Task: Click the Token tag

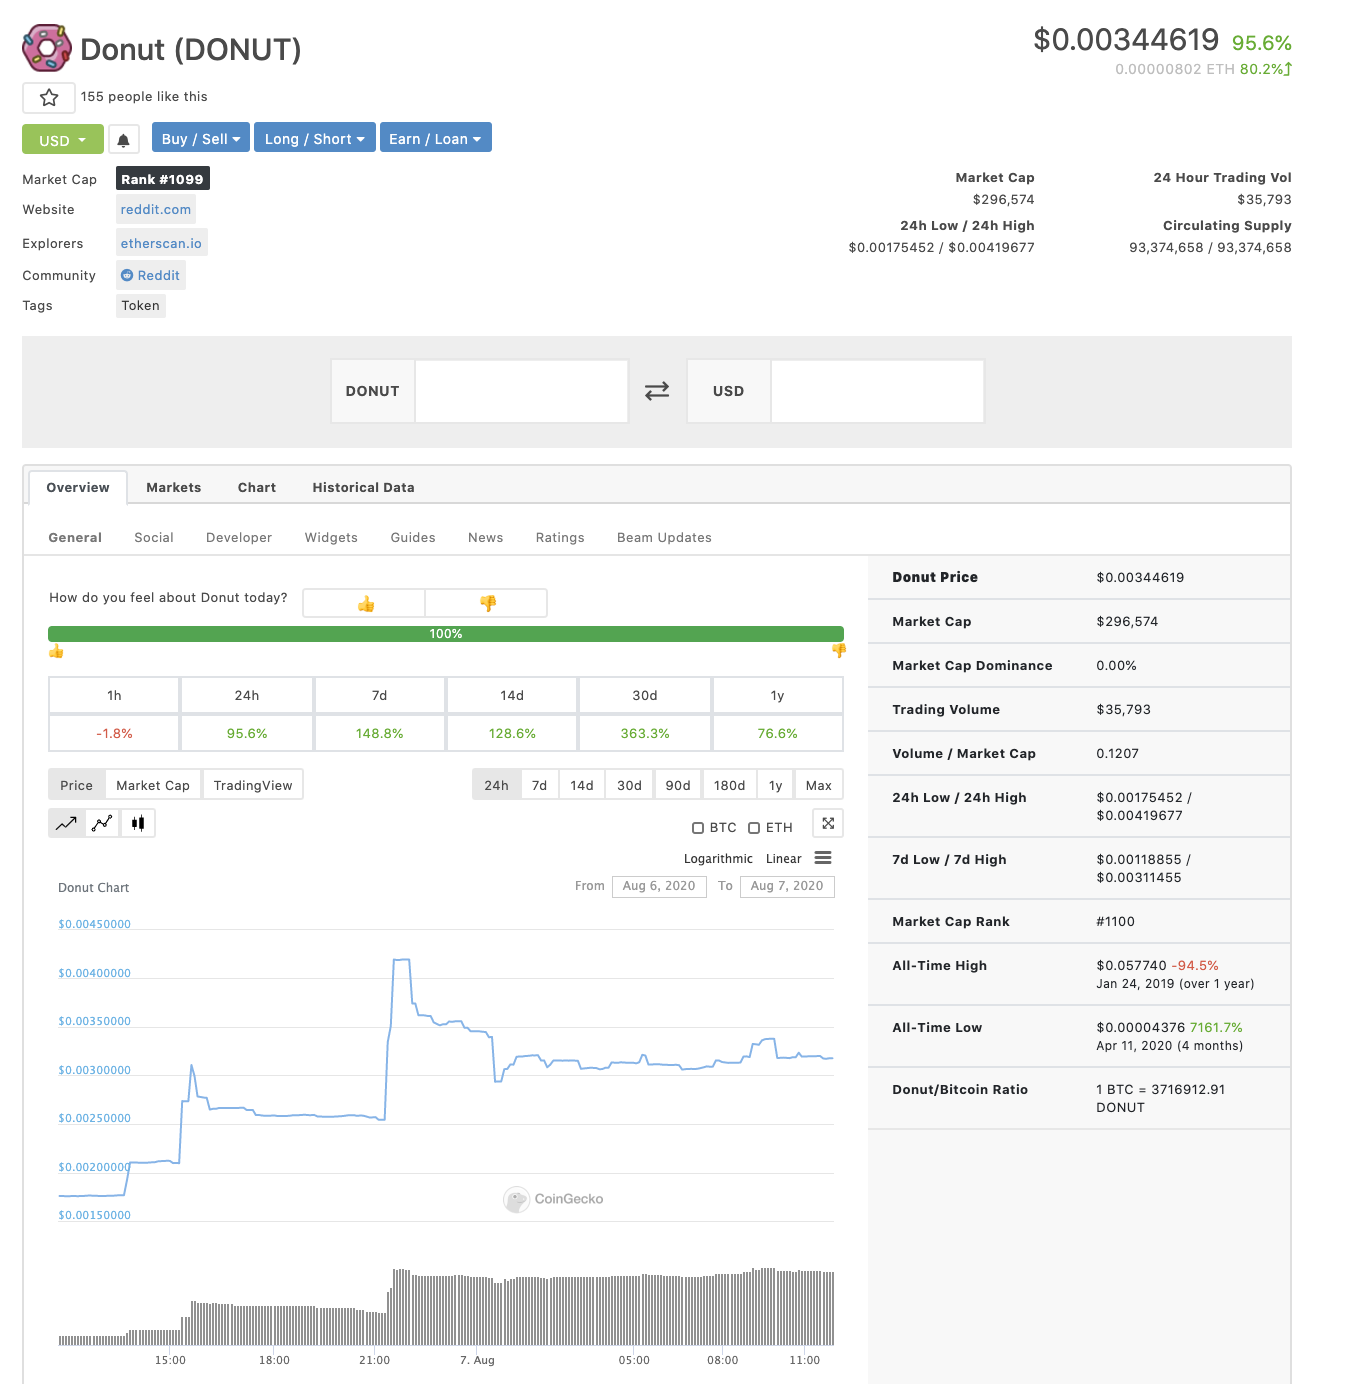Action: point(141,305)
